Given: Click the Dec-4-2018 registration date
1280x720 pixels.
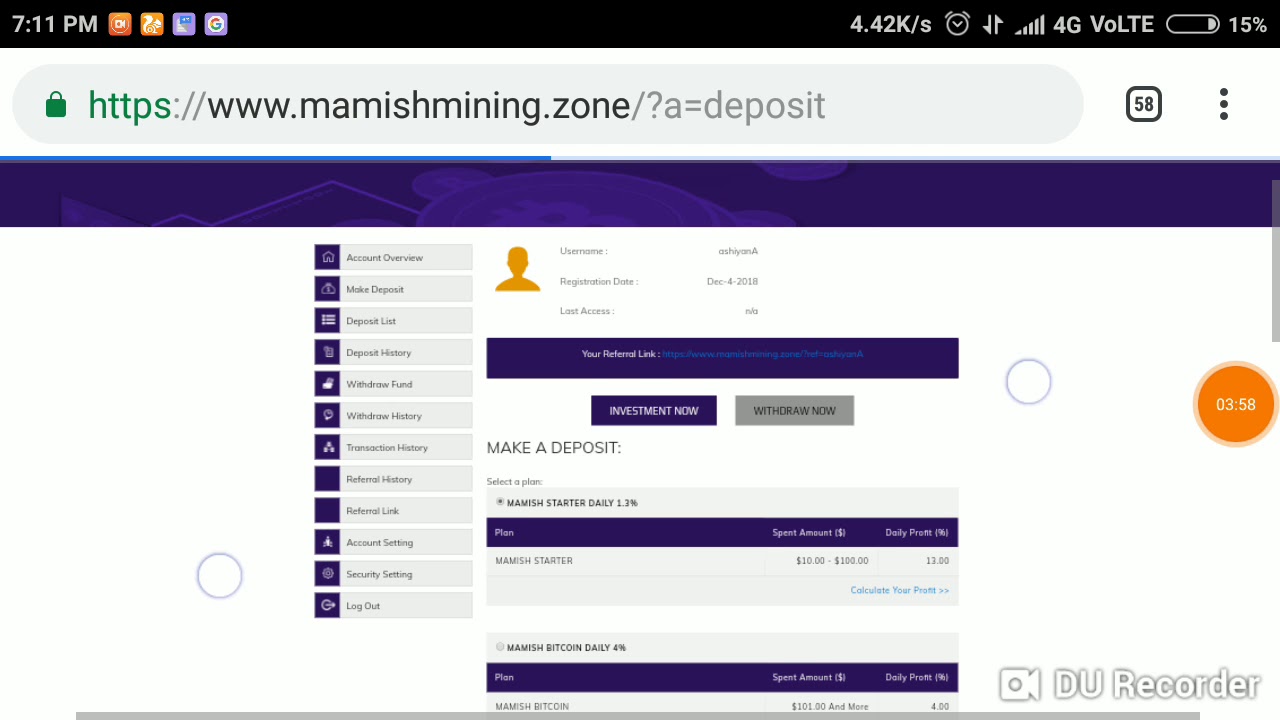Looking at the screenshot, I should 732,281.
